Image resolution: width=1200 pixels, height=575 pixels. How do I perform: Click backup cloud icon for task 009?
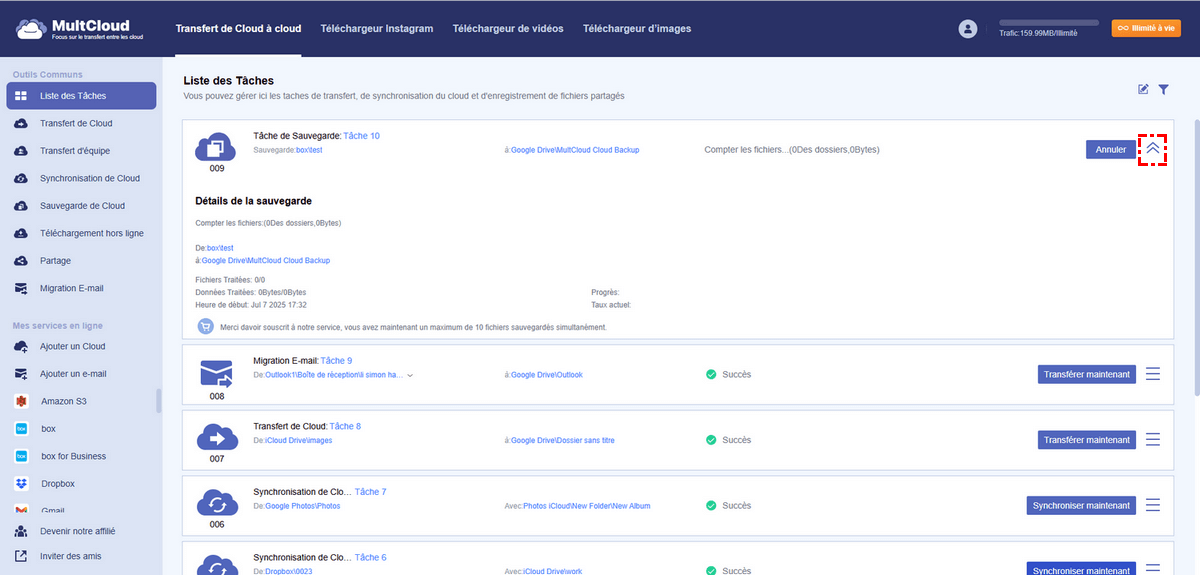216,147
